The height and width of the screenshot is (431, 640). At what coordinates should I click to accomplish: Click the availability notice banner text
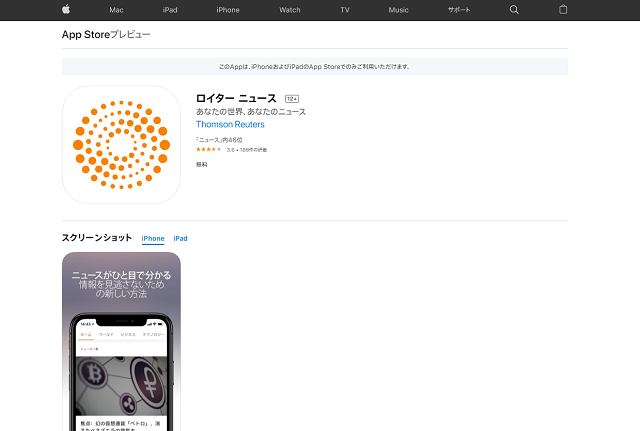315,67
